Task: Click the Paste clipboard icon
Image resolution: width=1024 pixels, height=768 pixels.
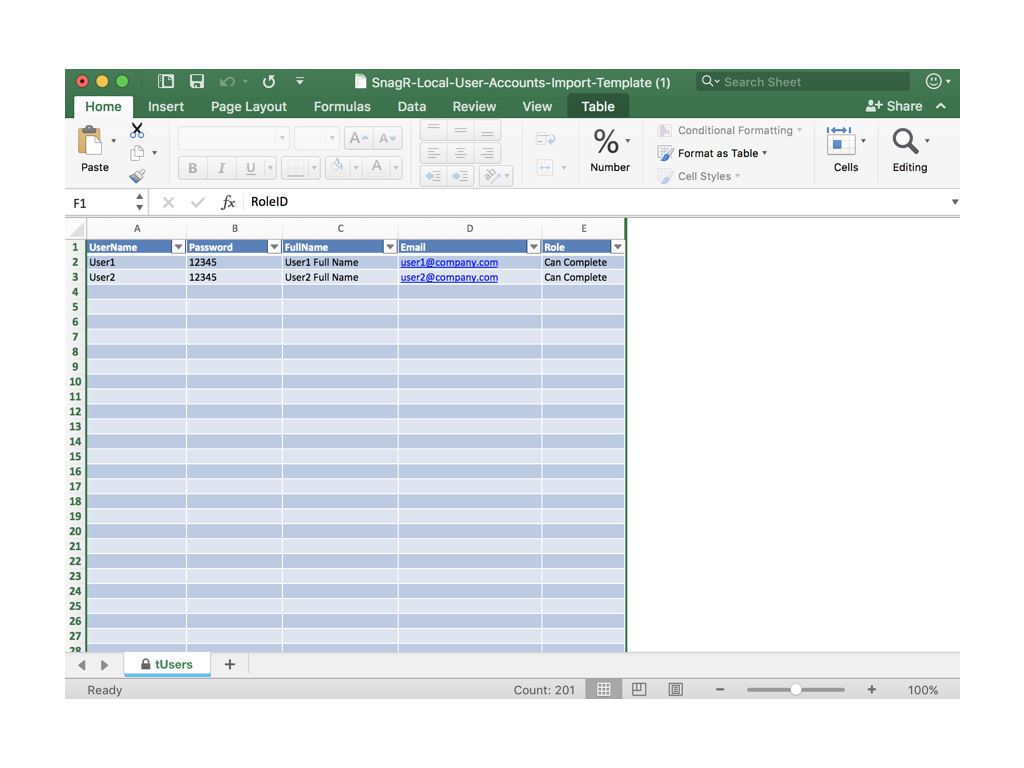Action: pyautogui.click(x=90, y=141)
